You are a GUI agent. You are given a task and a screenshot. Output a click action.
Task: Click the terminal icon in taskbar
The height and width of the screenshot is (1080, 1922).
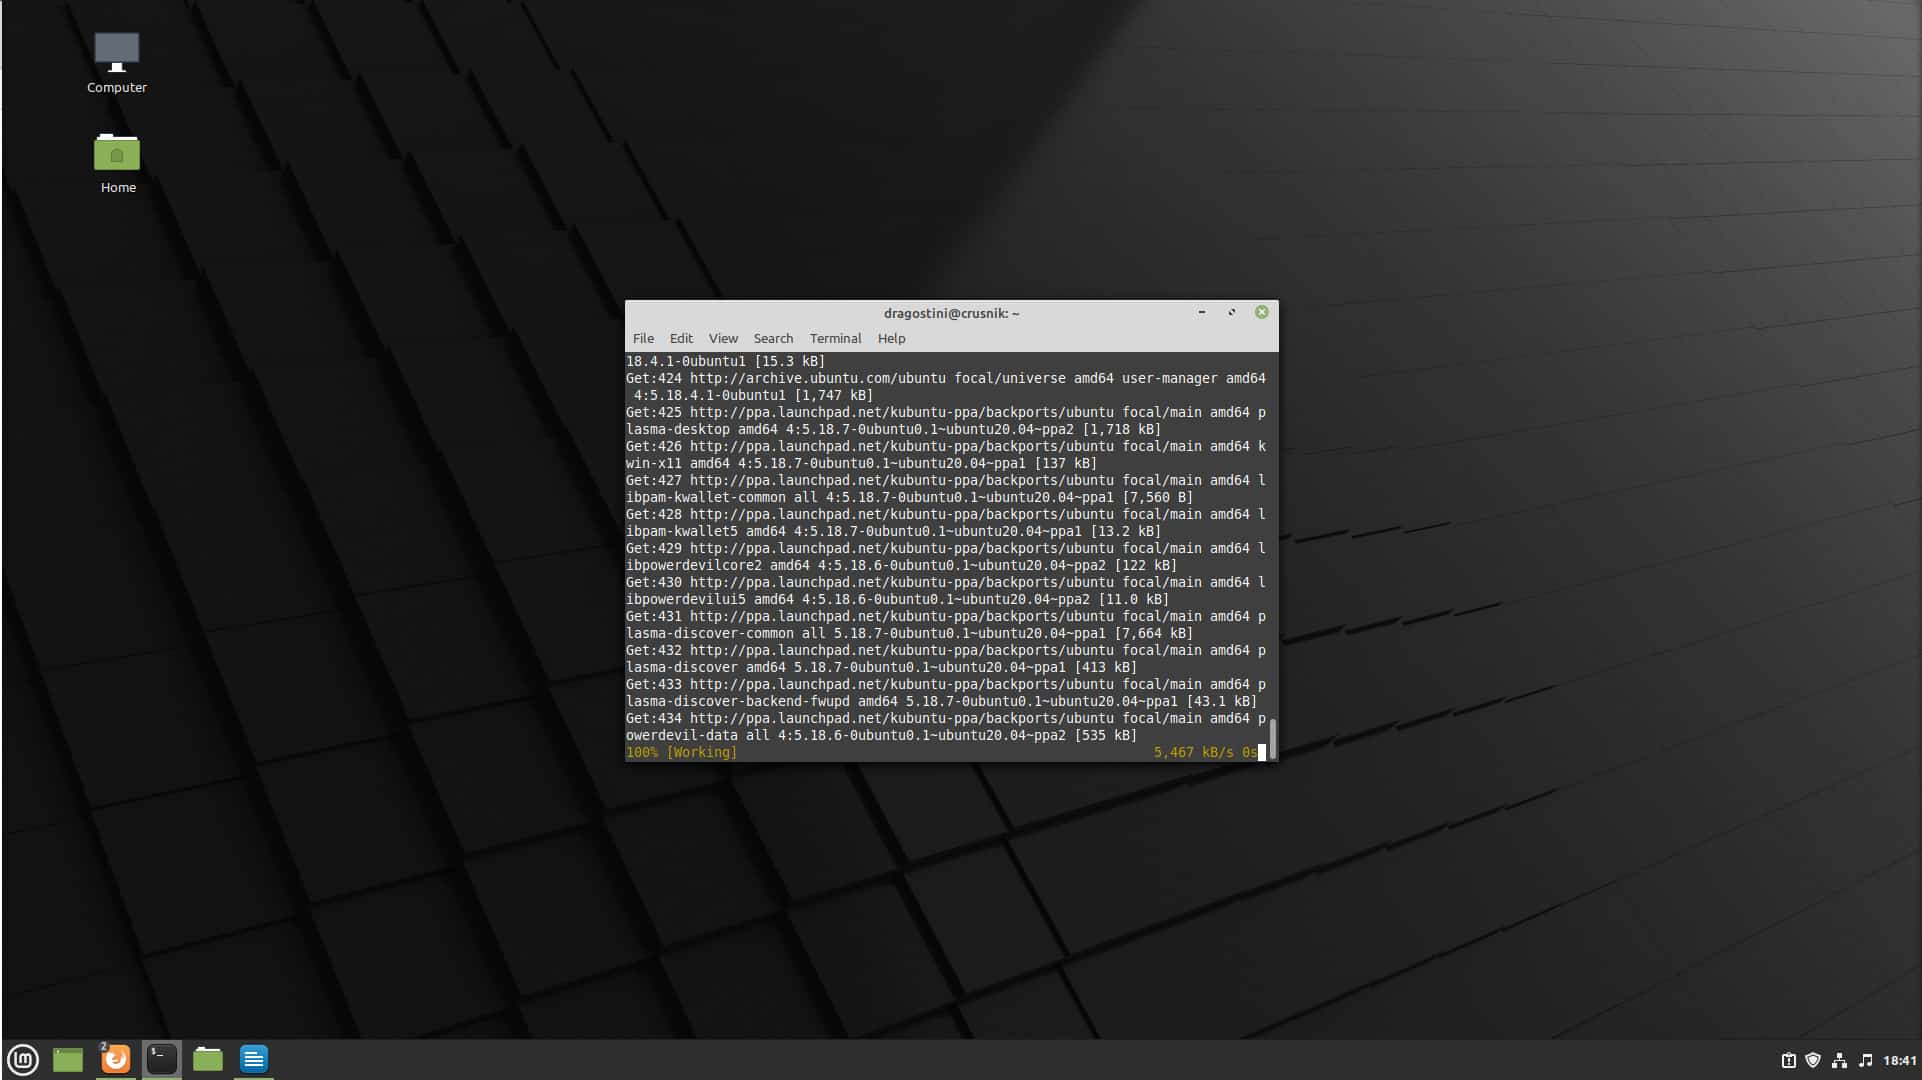(161, 1059)
